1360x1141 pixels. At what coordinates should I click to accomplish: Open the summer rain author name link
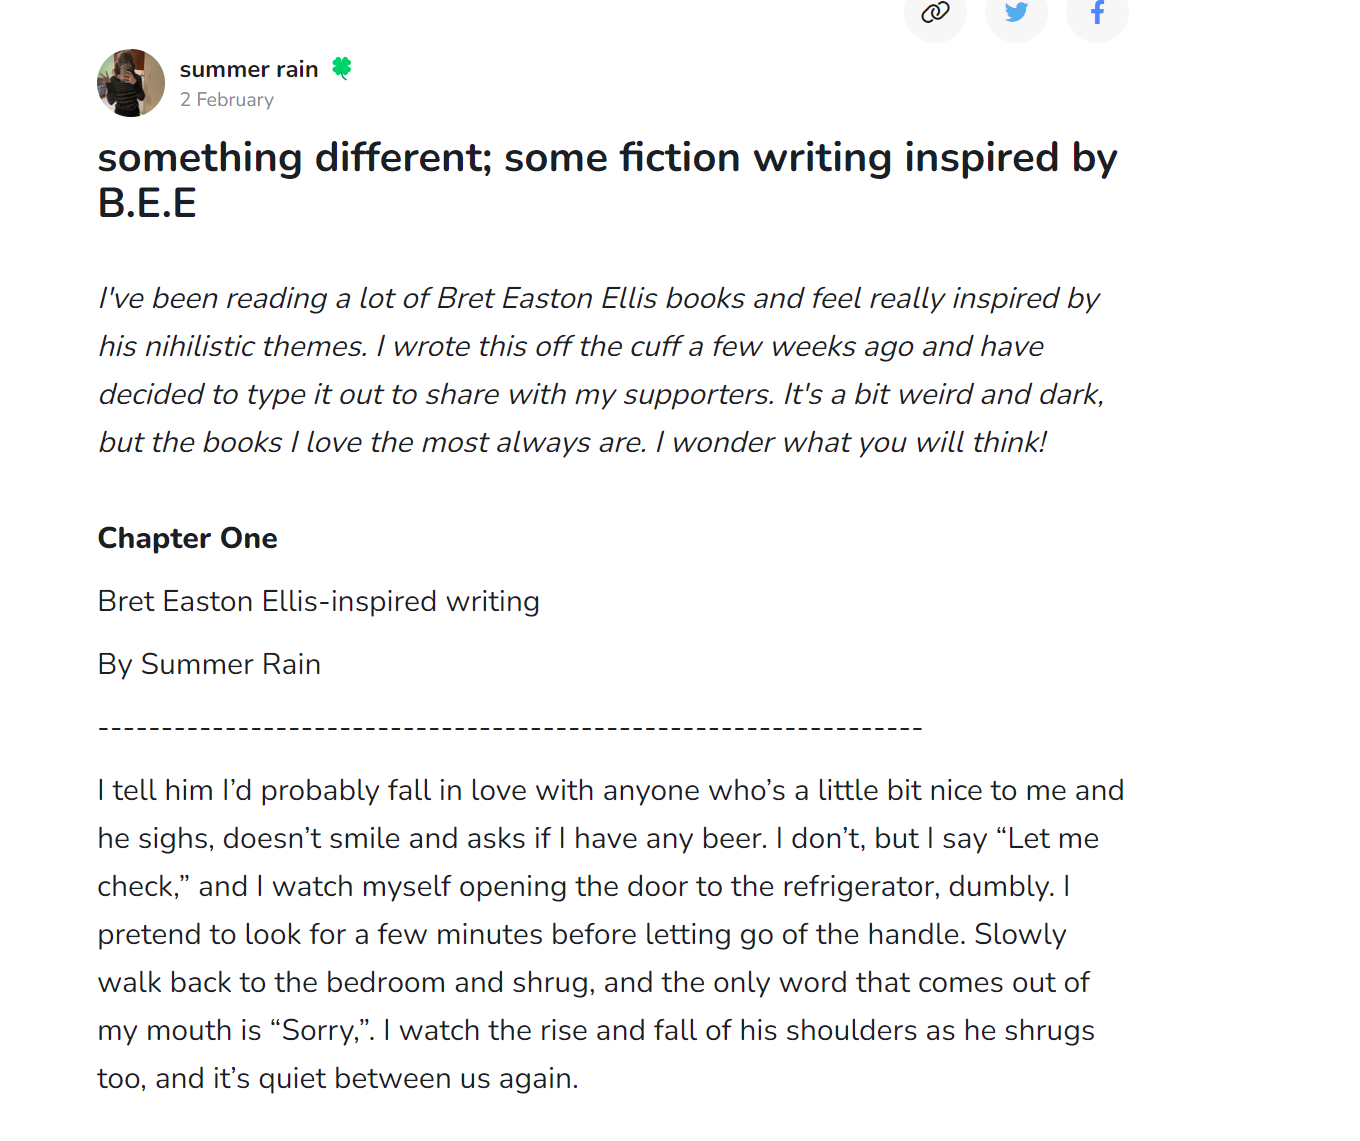(249, 69)
